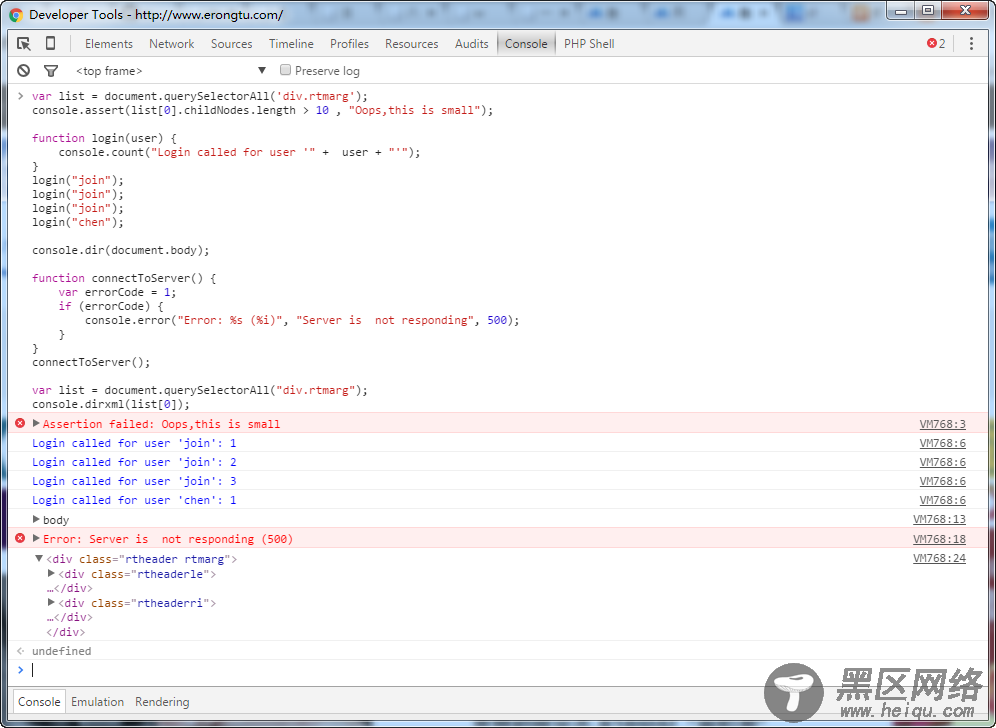Viewport: 996px width, 728px height.
Task: Select the bottom drawer Console tab
Action: tap(39, 701)
